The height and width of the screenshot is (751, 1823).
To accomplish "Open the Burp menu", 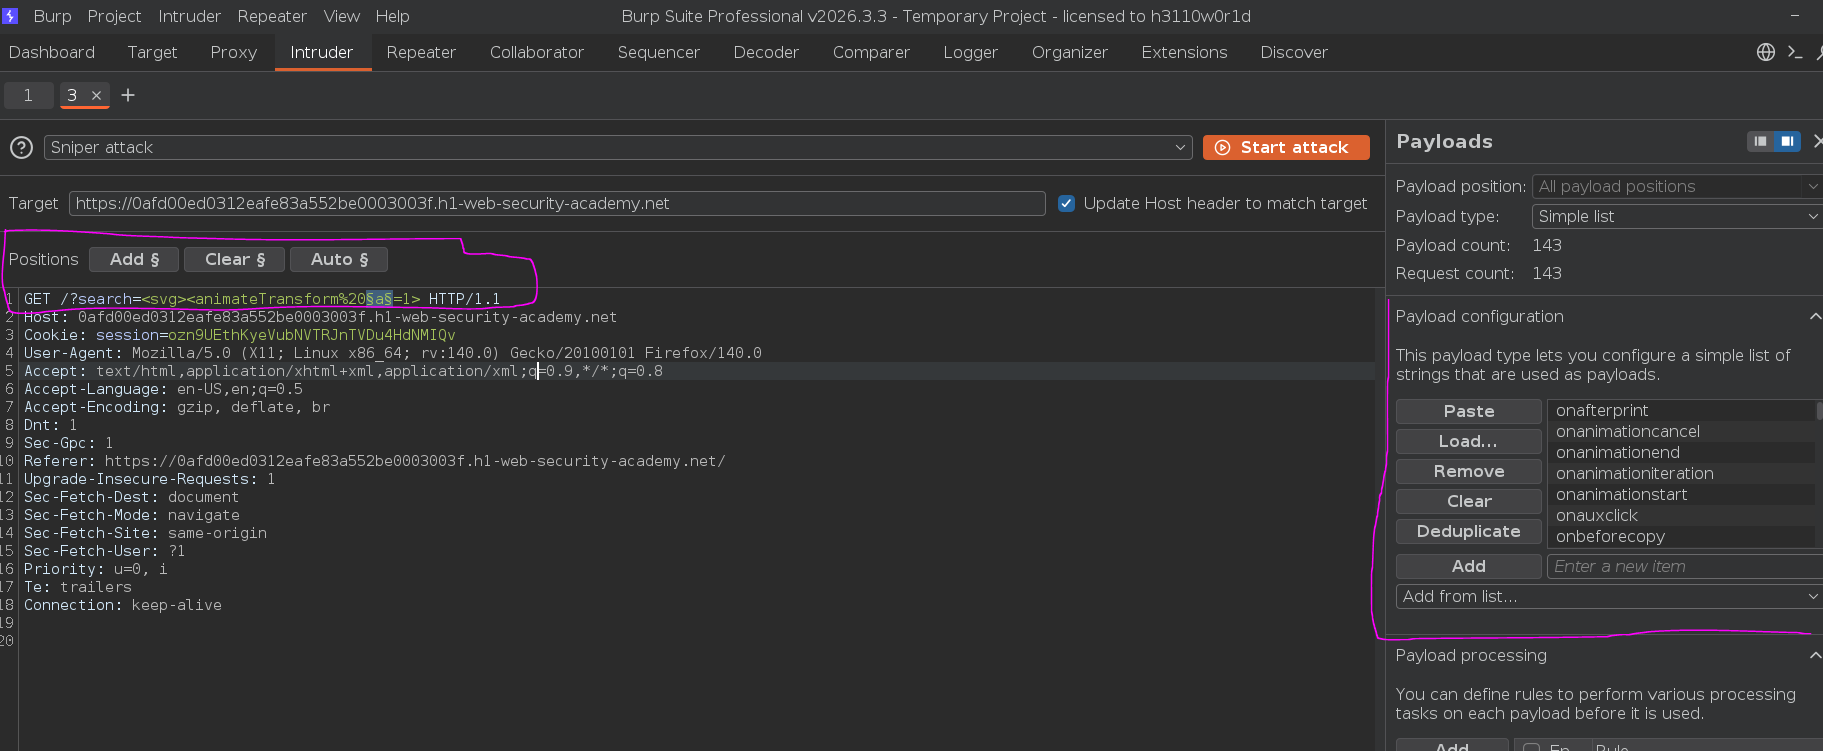I will [x=52, y=16].
